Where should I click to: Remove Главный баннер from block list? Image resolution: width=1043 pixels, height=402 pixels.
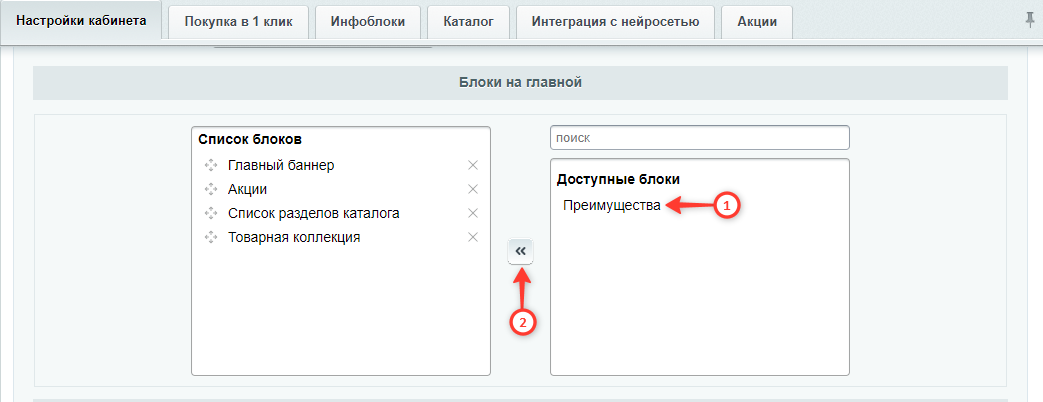(x=473, y=165)
